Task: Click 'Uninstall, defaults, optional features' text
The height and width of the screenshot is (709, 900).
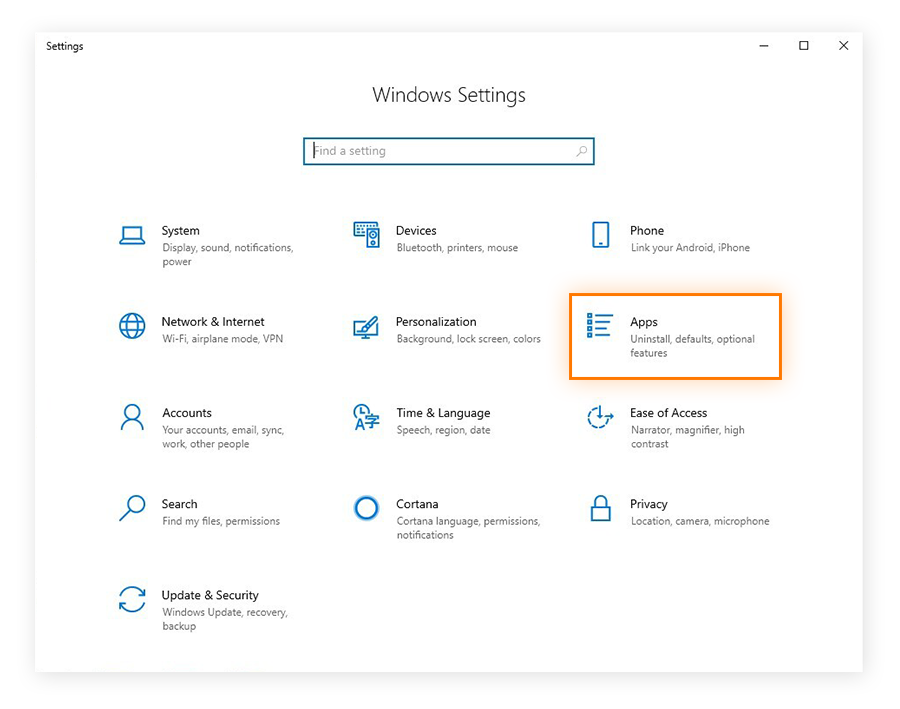Action: (693, 346)
